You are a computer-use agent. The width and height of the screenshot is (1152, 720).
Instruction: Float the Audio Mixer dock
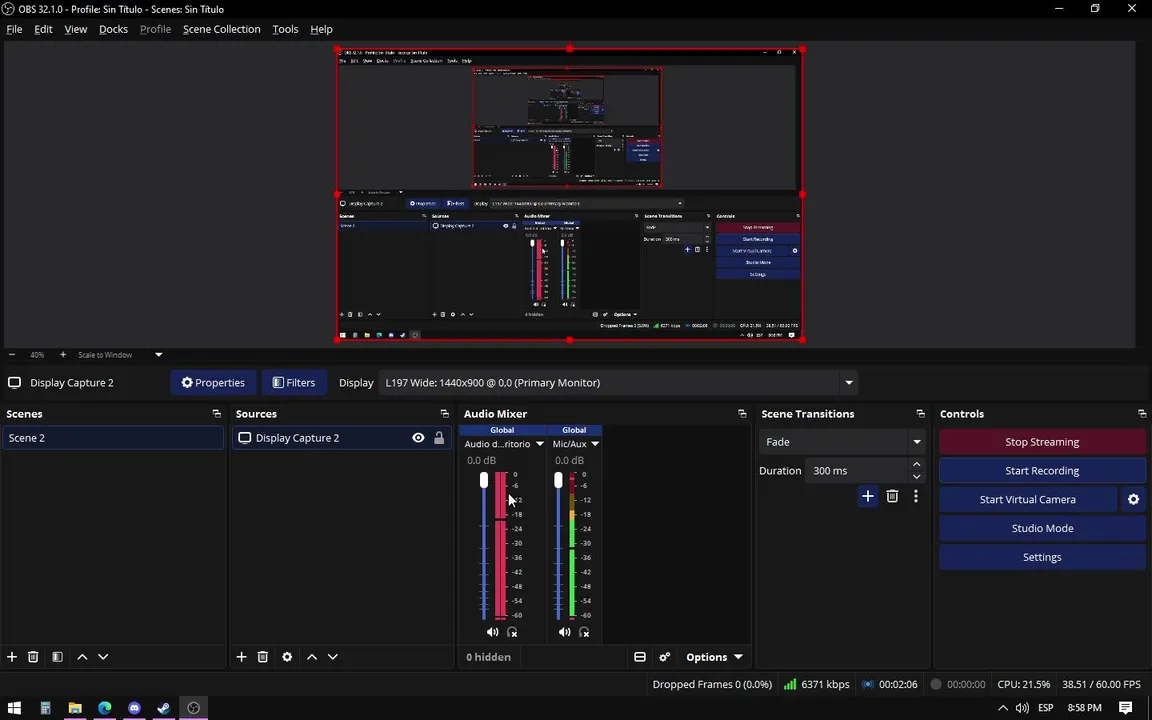[741, 414]
